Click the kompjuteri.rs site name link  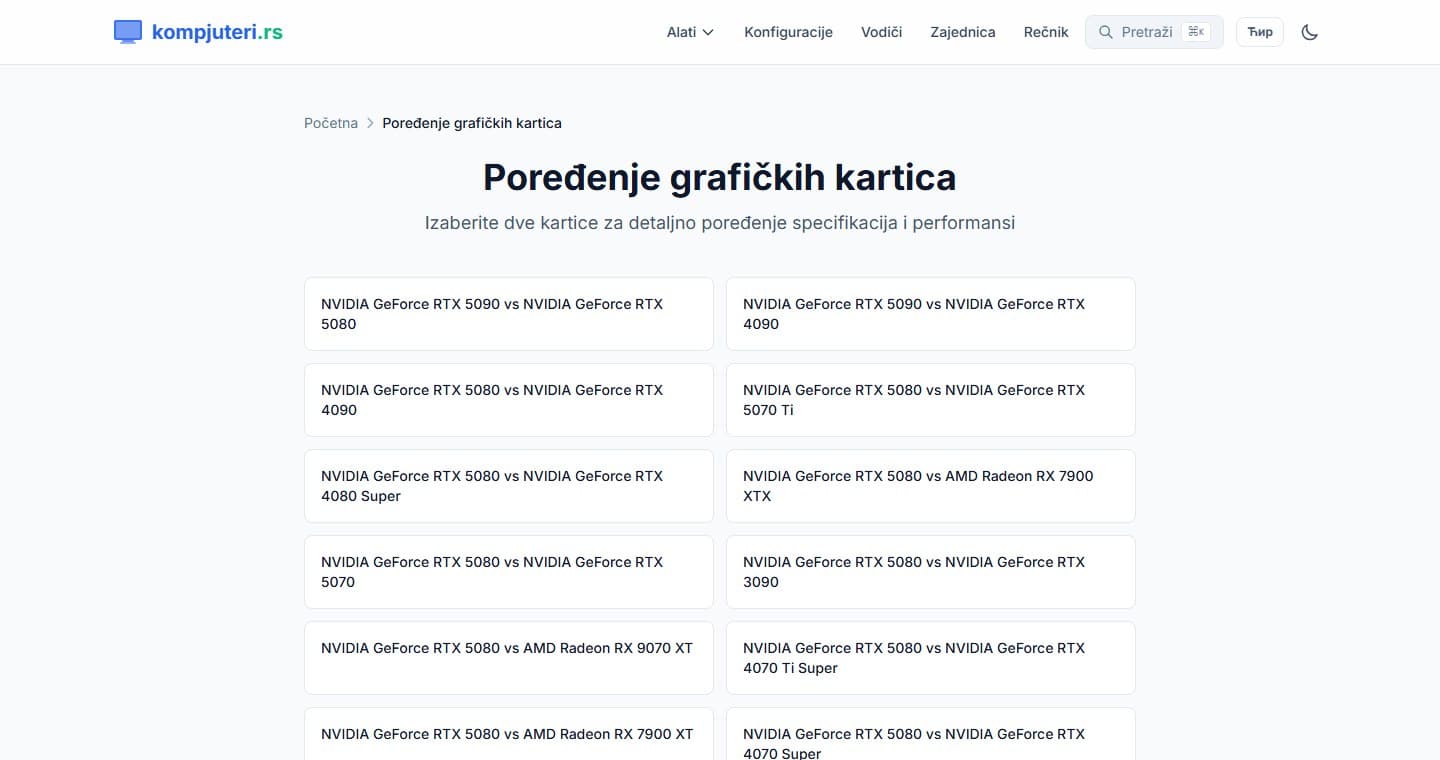(217, 32)
